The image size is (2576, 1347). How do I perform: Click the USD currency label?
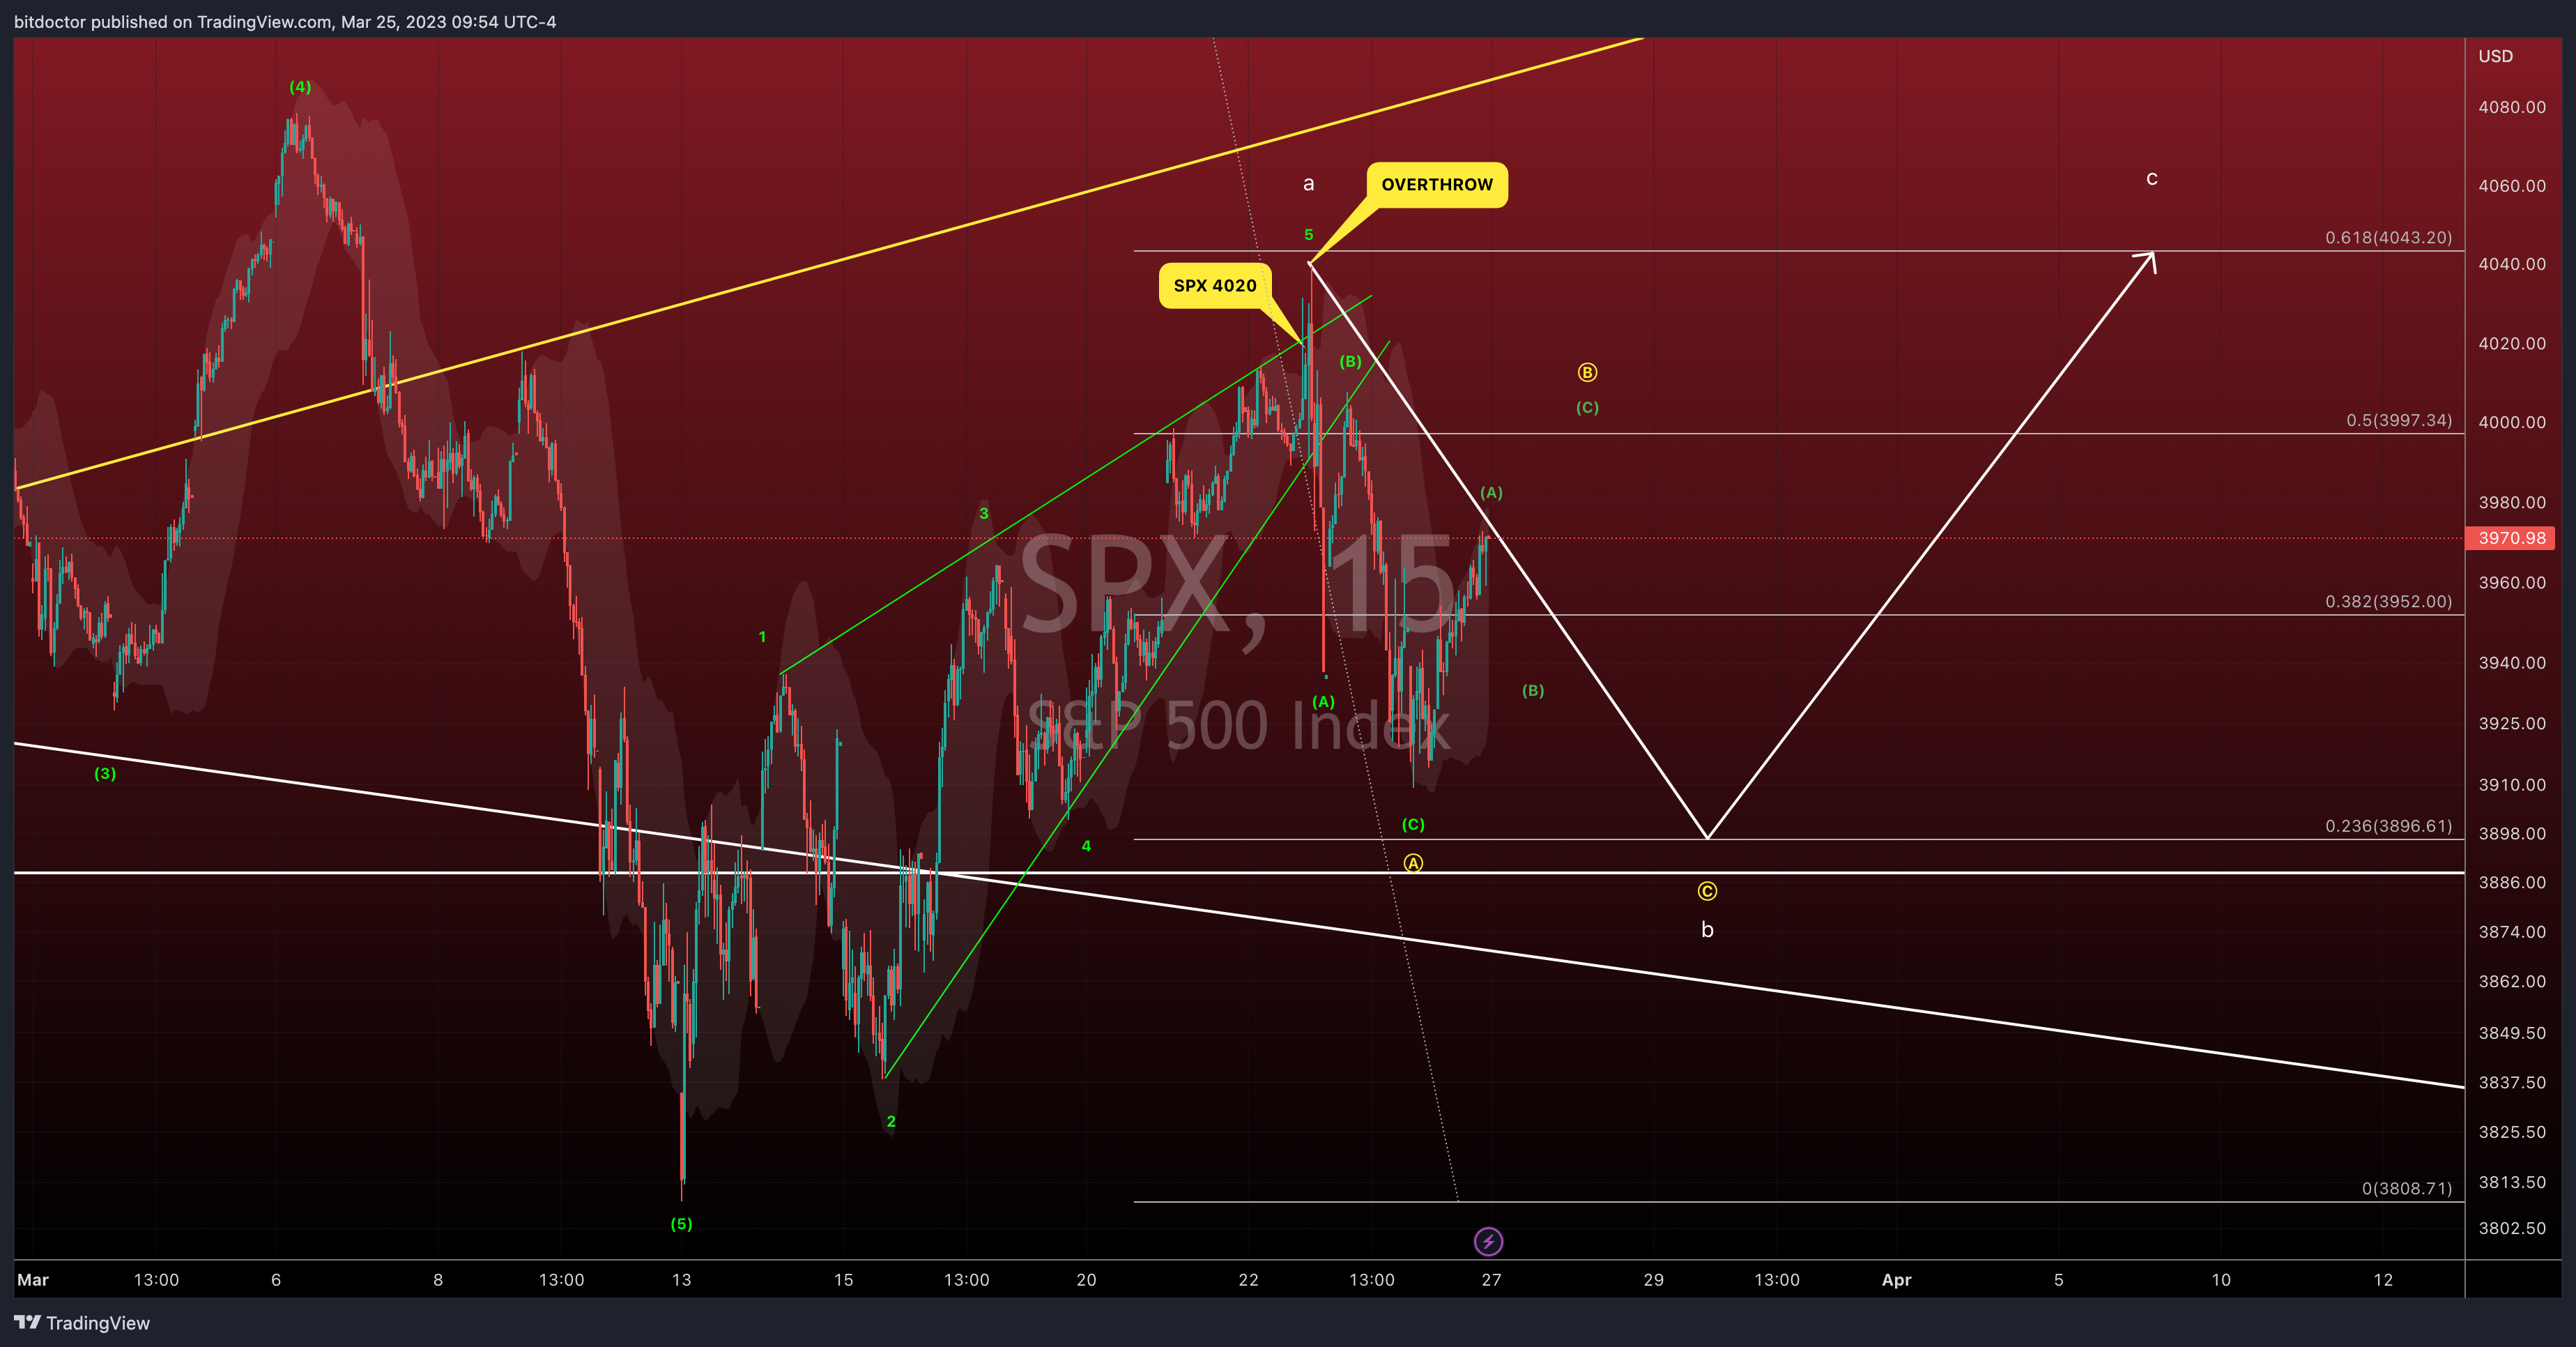[2495, 56]
